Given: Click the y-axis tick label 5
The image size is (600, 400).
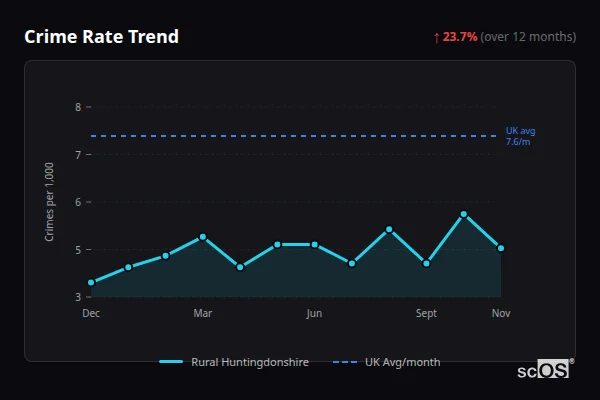Looking at the screenshot, I should coord(78,250).
